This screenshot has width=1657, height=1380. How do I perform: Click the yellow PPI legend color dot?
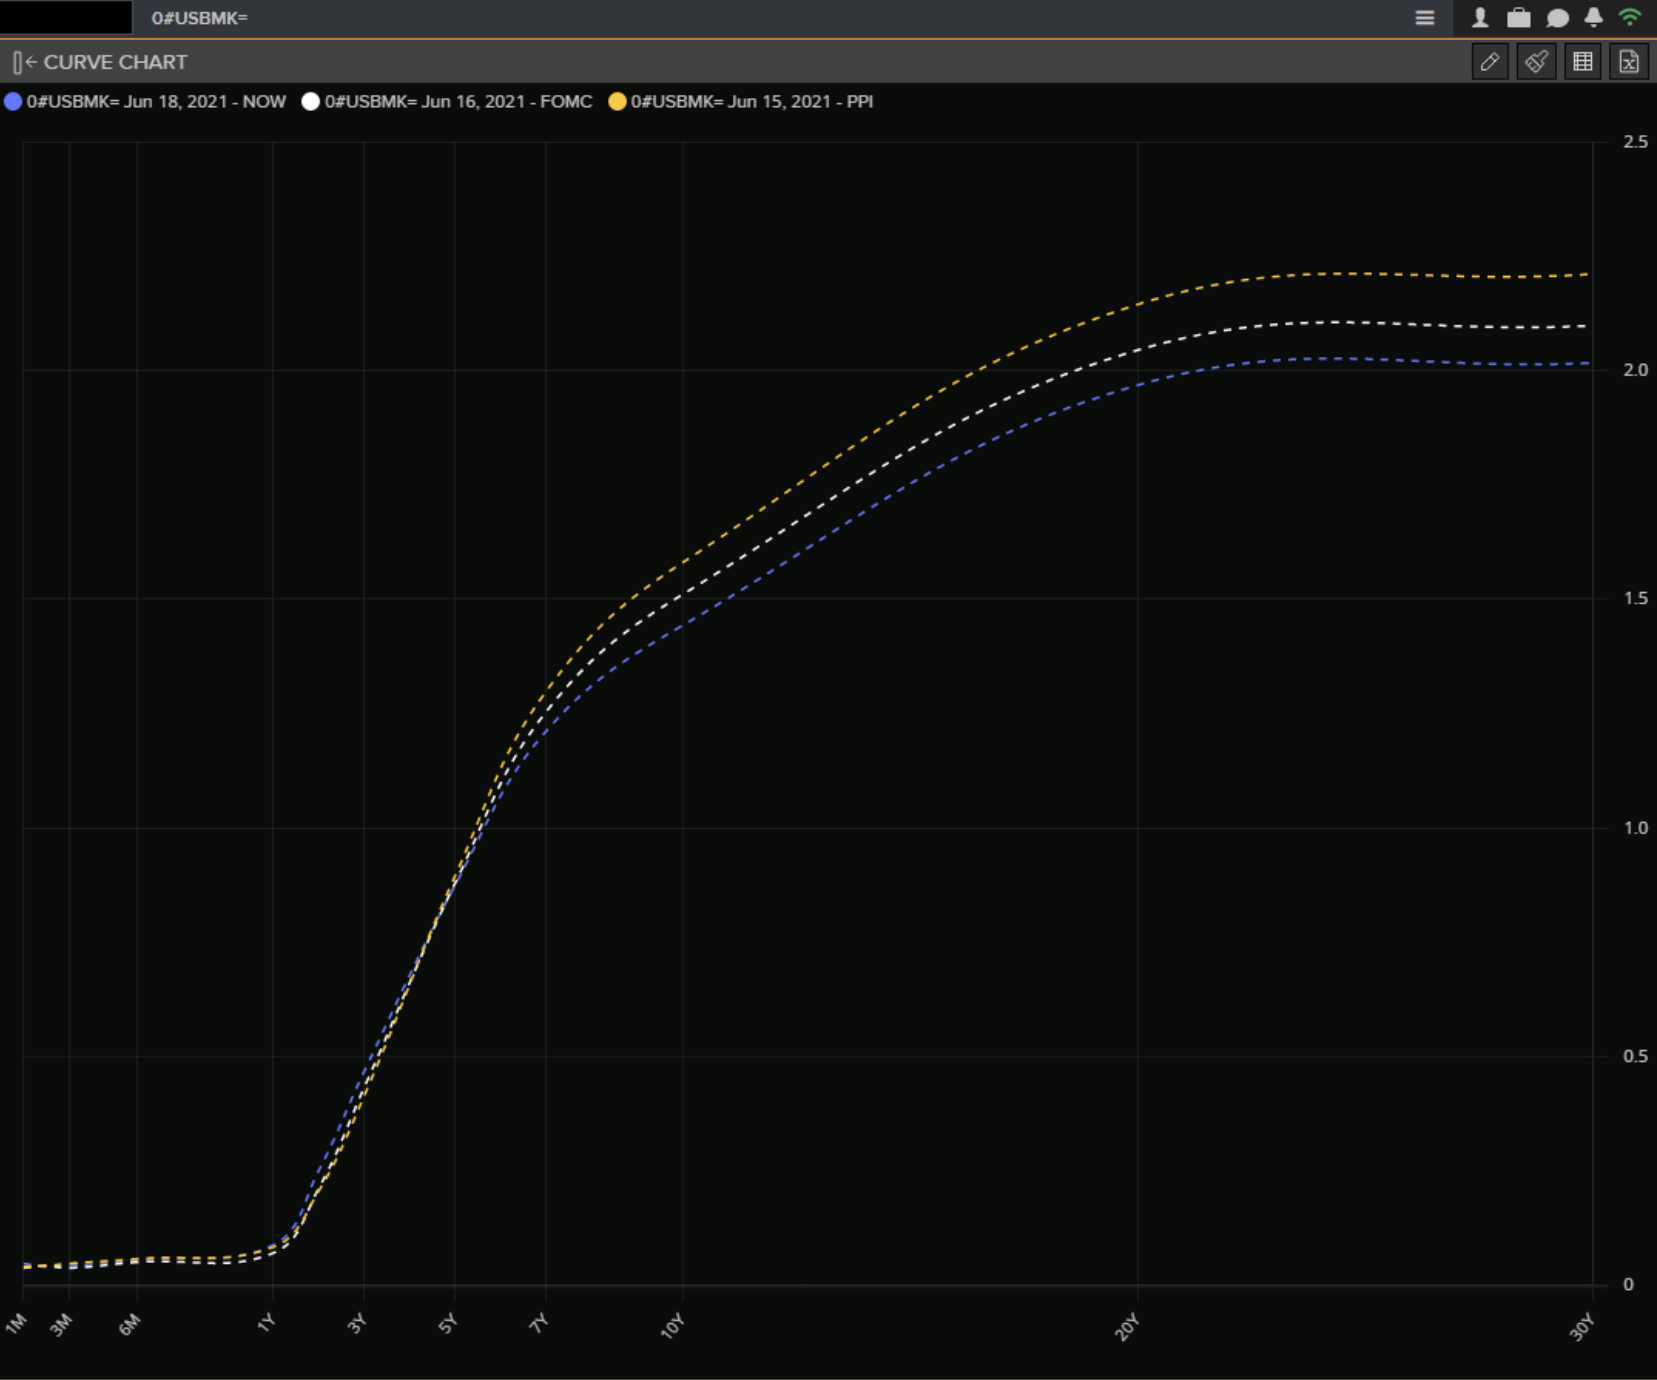(617, 102)
